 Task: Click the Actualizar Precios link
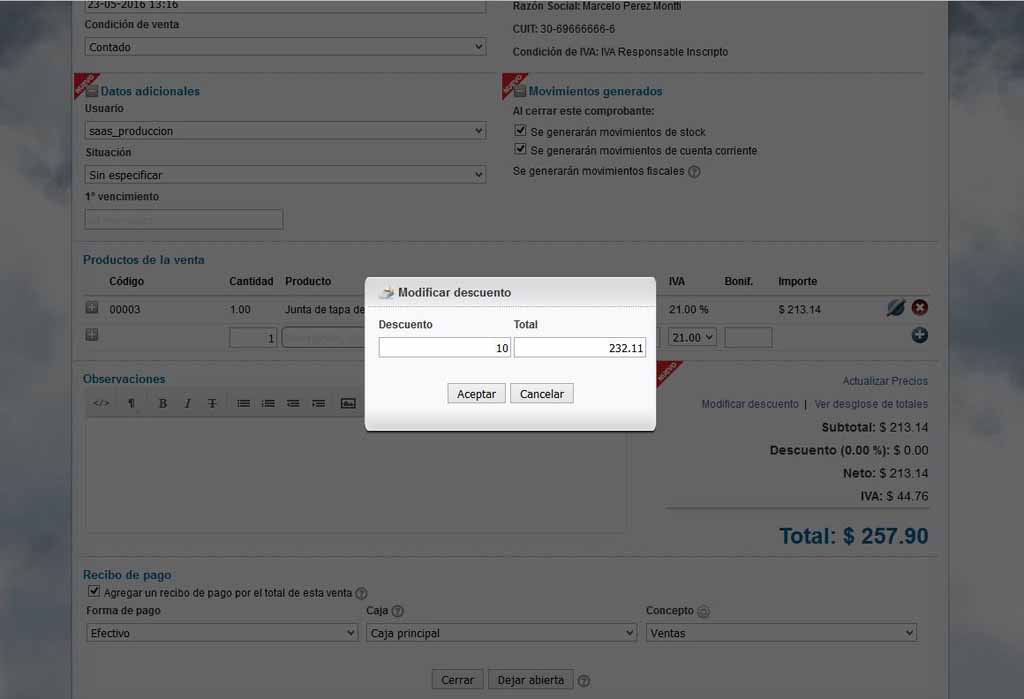(885, 381)
